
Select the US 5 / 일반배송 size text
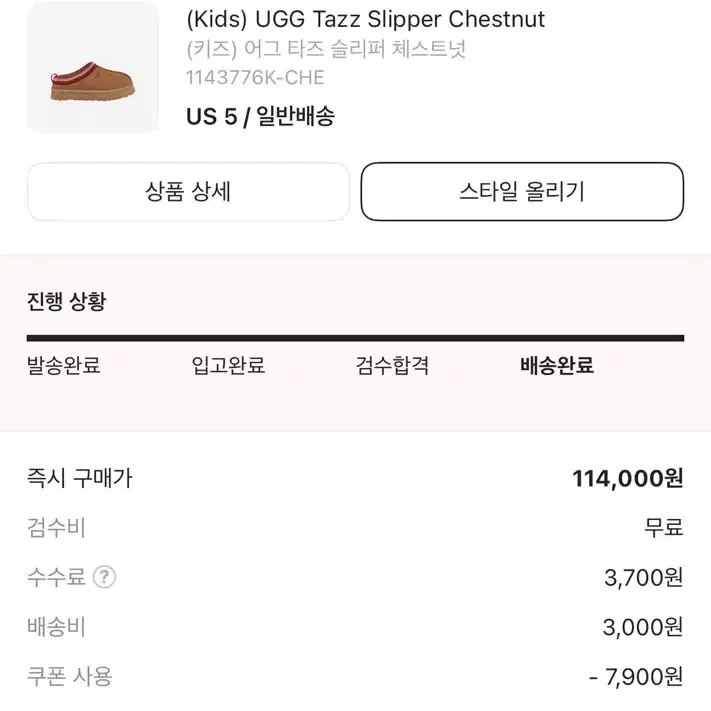click(260, 116)
